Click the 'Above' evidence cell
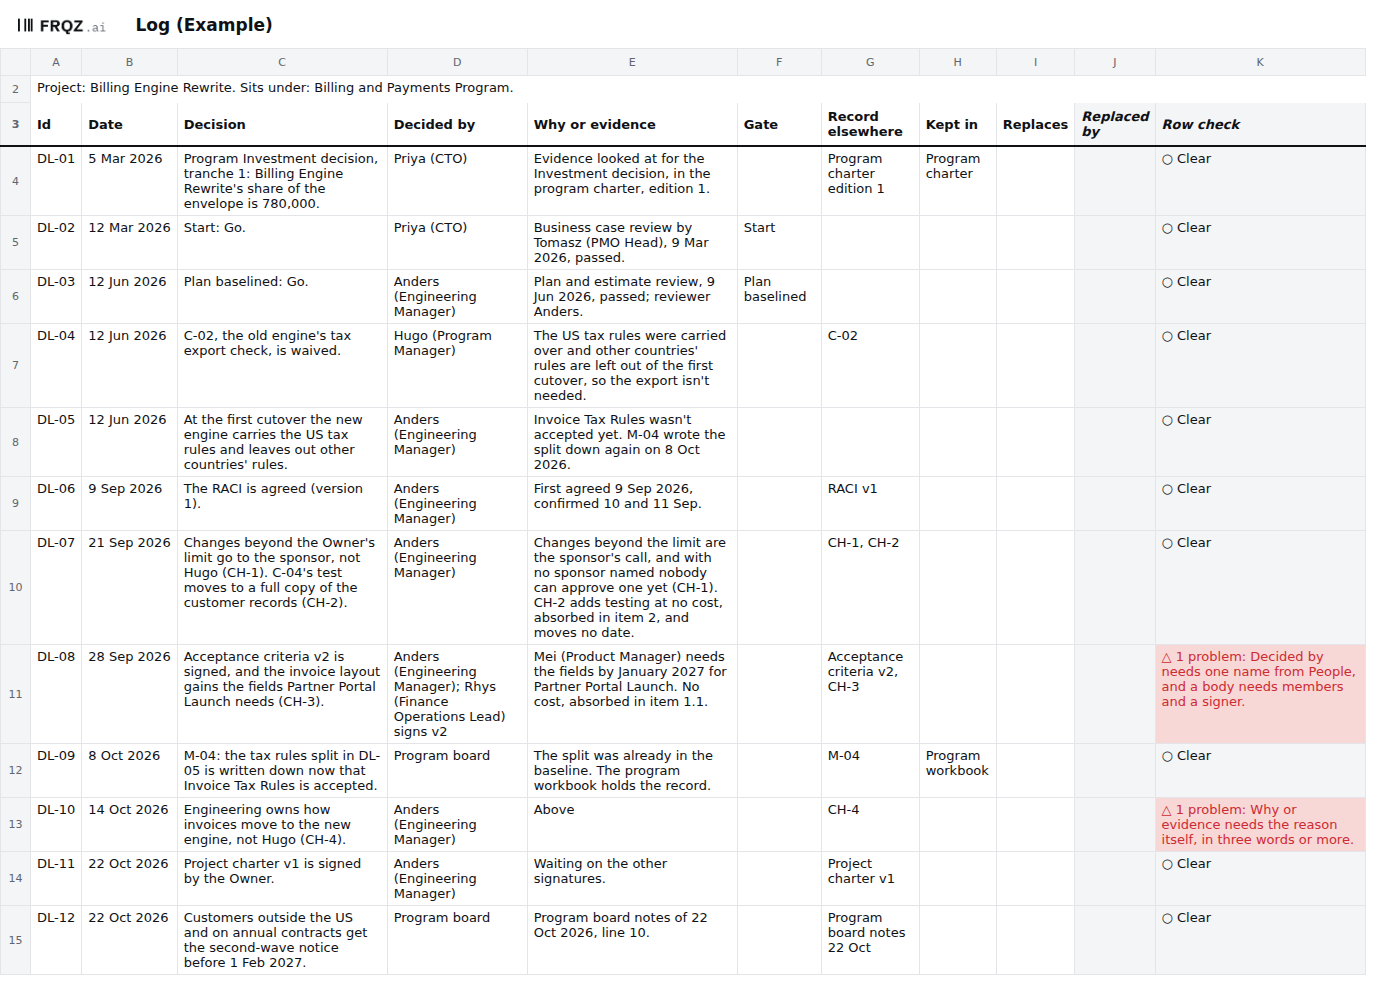Viewport: 1382px width, 991px height. [632, 825]
